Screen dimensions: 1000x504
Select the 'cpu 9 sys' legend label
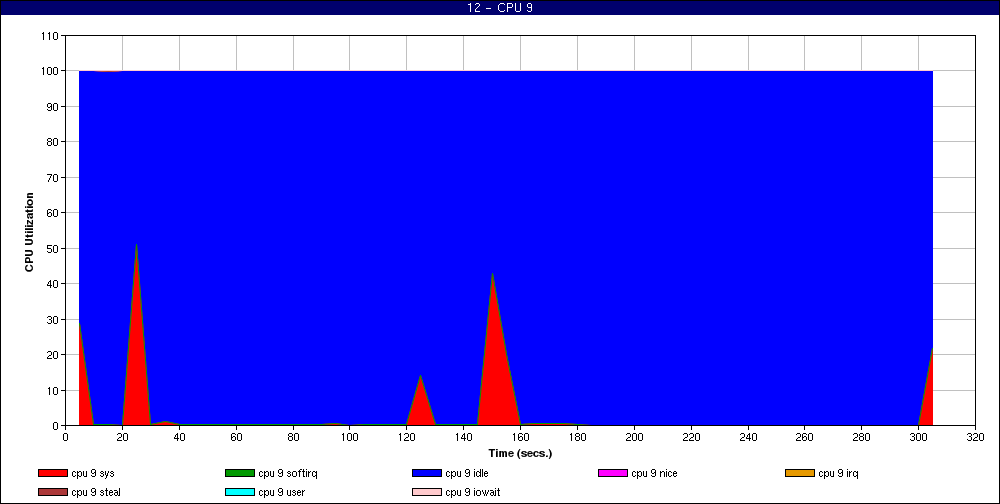[x=93, y=473]
